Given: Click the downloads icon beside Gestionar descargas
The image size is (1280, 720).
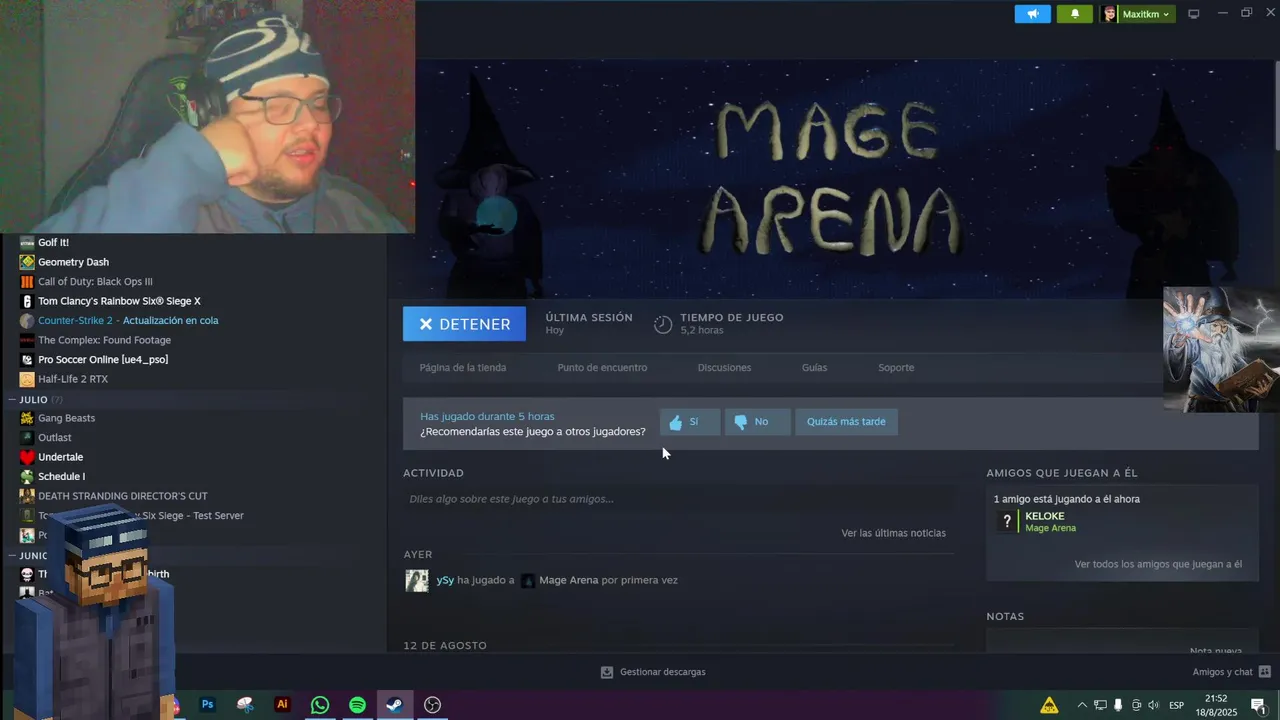Looking at the screenshot, I should [606, 672].
